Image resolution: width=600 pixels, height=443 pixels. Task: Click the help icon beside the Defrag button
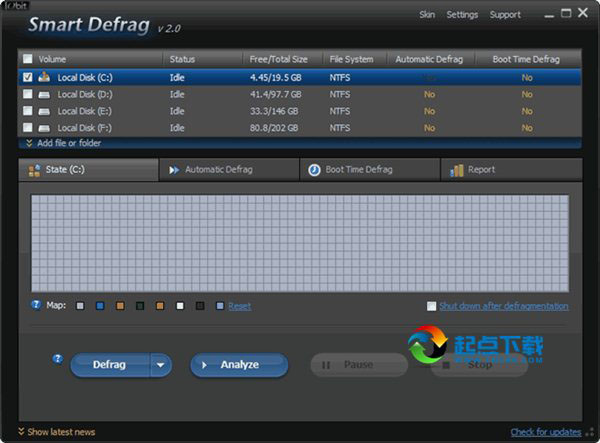57,356
